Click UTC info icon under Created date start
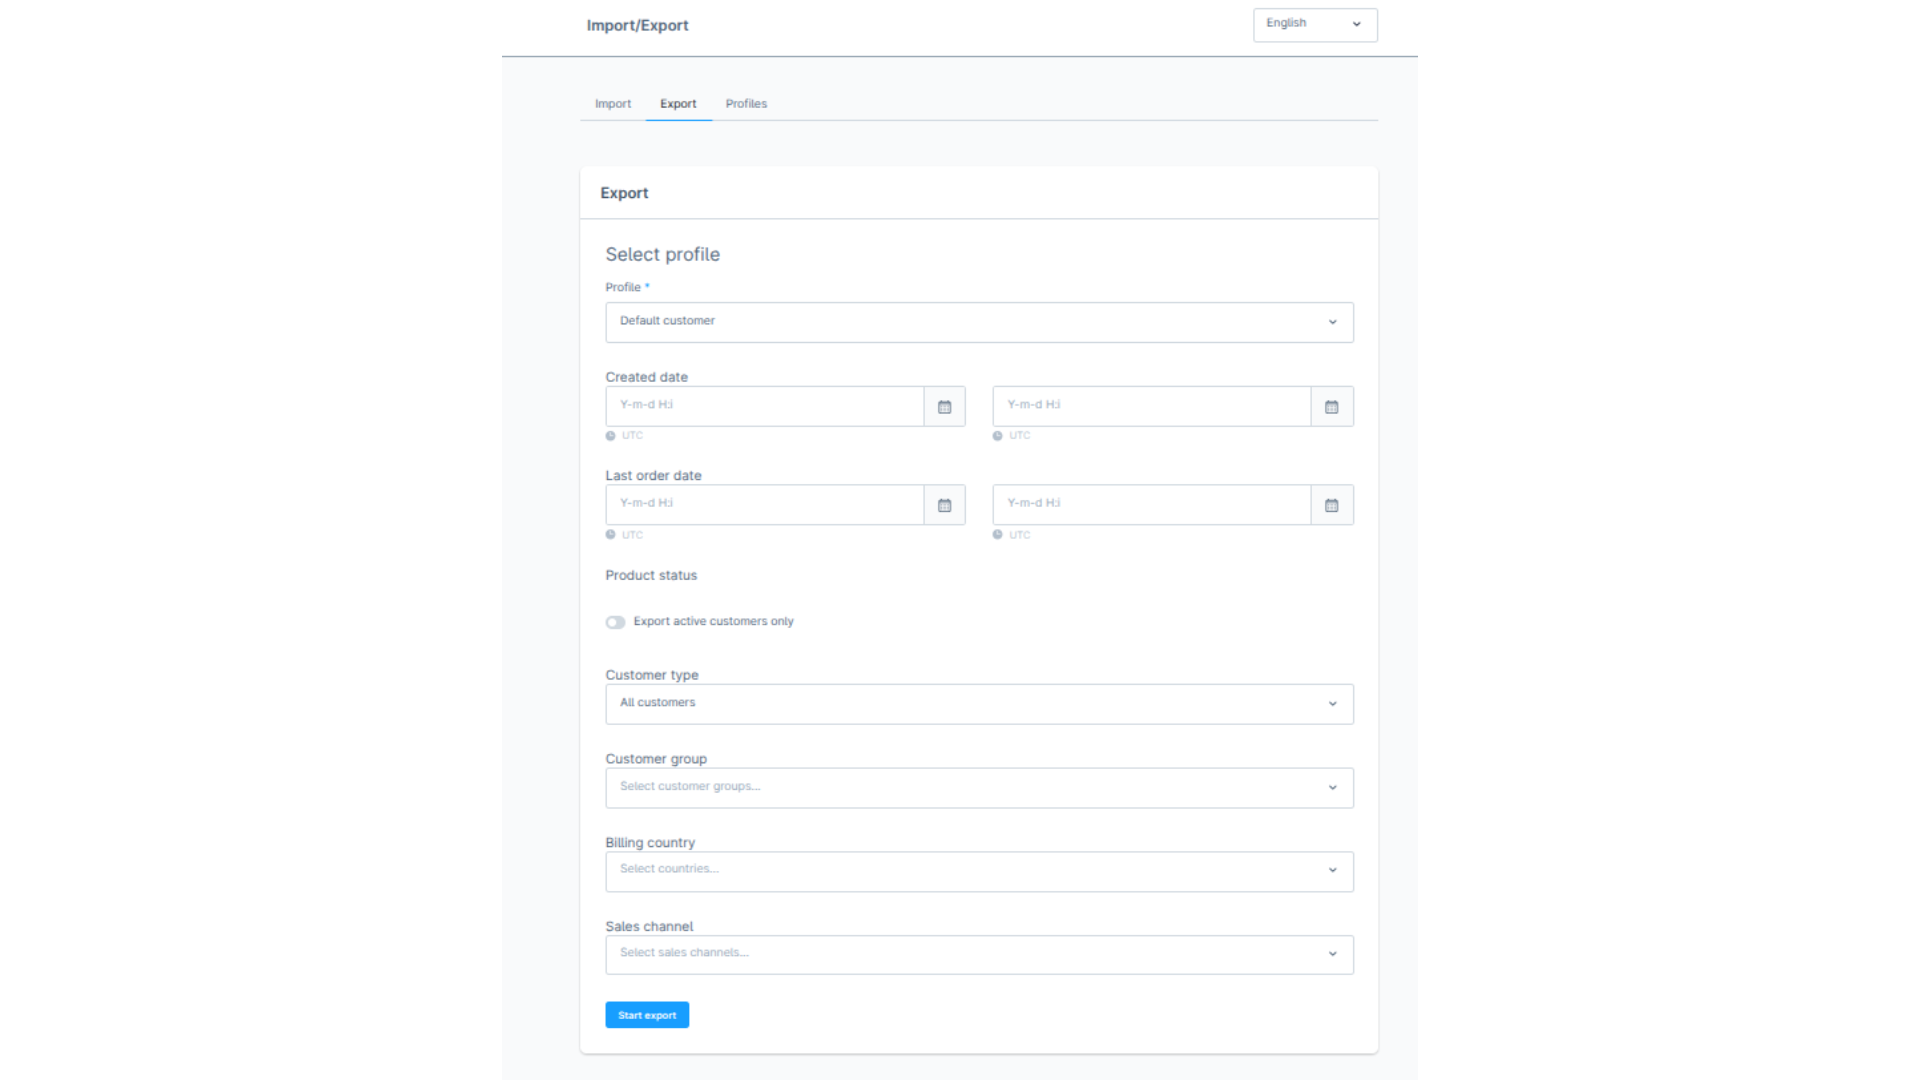 pos(611,436)
